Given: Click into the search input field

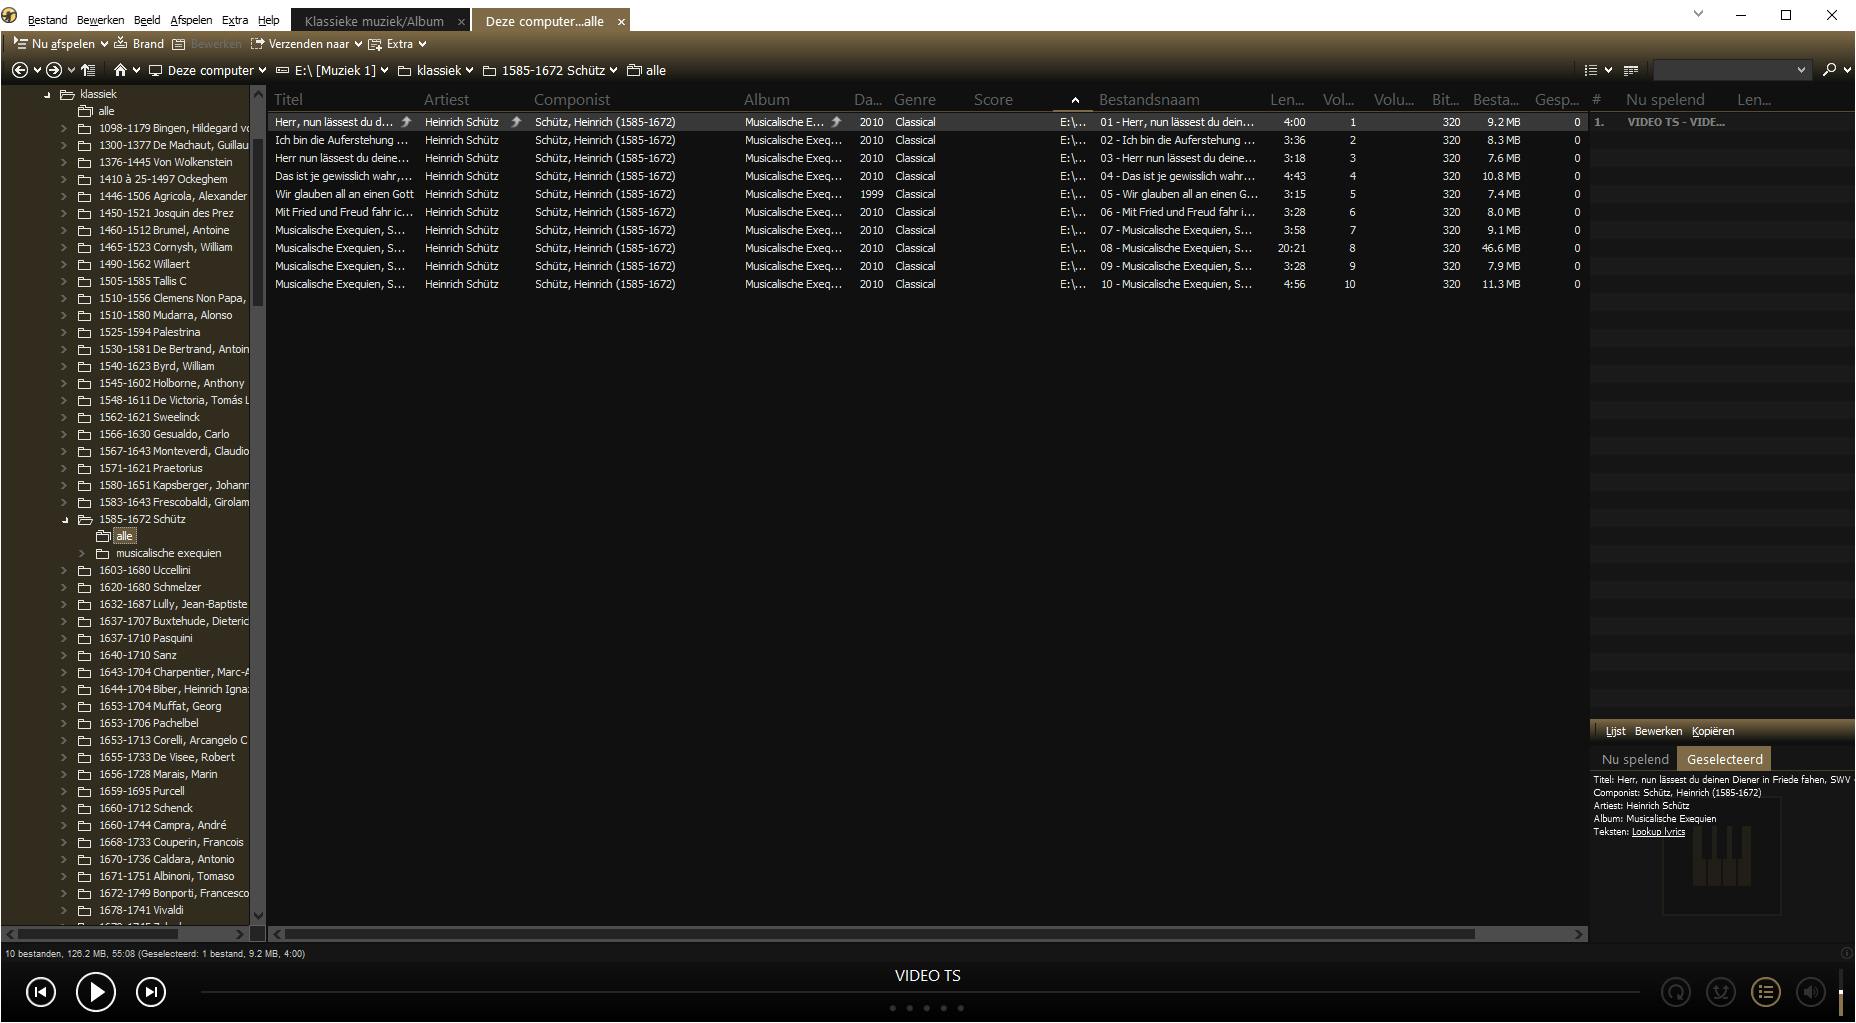Looking at the screenshot, I should click(x=1724, y=70).
